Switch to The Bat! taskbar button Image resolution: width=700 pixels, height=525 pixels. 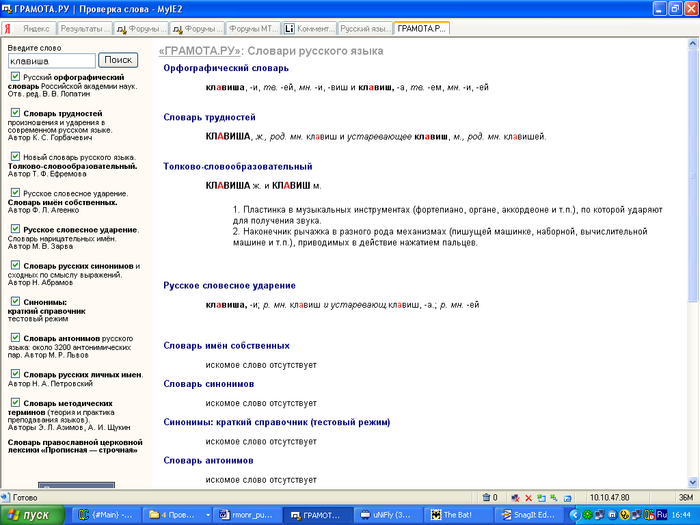pos(459,515)
